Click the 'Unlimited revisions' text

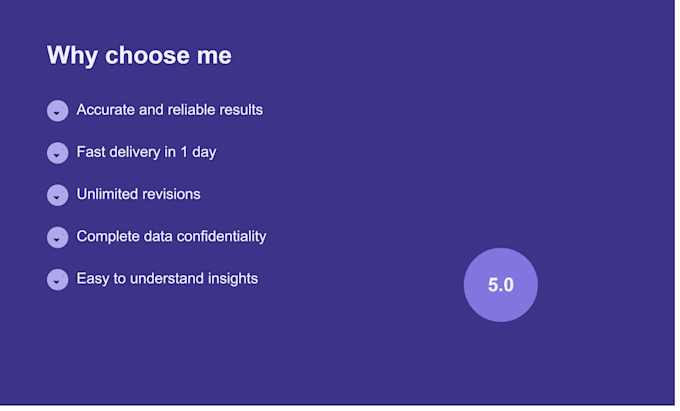pyautogui.click(x=138, y=194)
